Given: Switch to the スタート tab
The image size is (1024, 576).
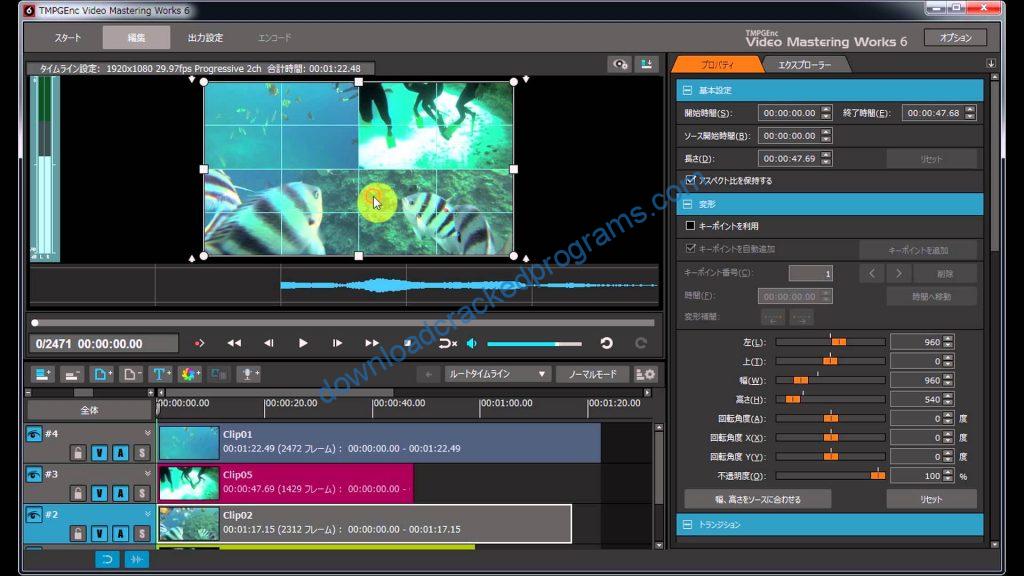Looking at the screenshot, I should pyautogui.click(x=67, y=38).
